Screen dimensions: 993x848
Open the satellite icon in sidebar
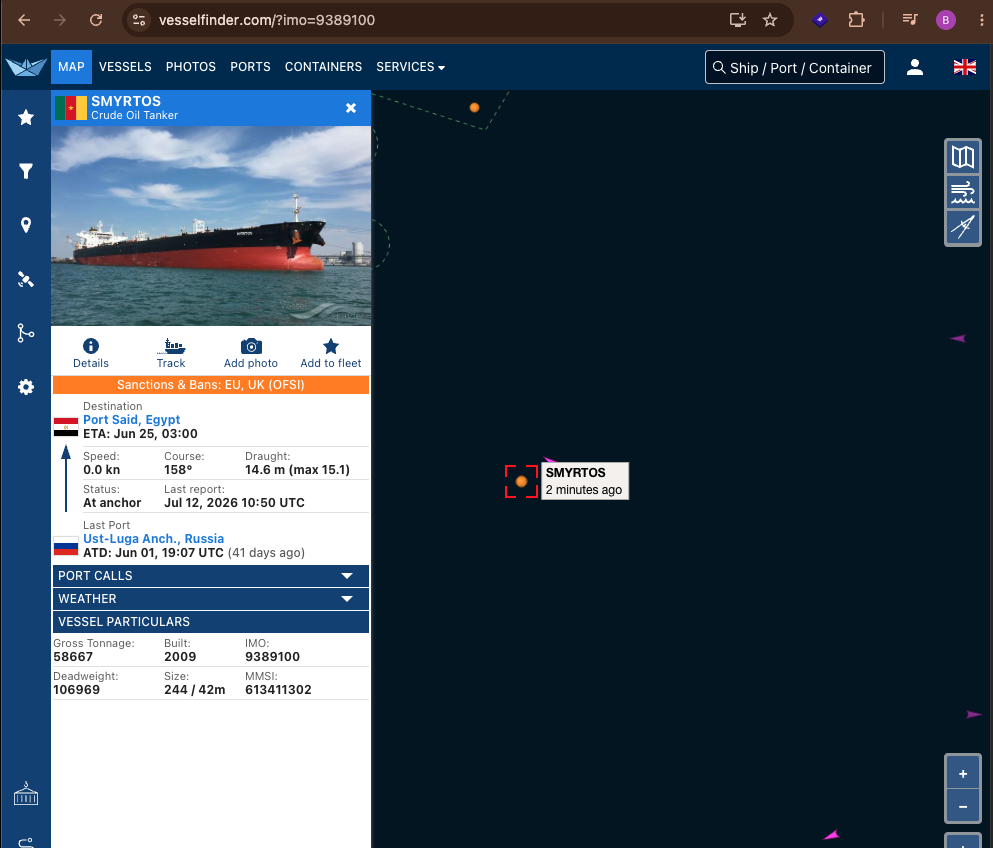coord(26,279)
